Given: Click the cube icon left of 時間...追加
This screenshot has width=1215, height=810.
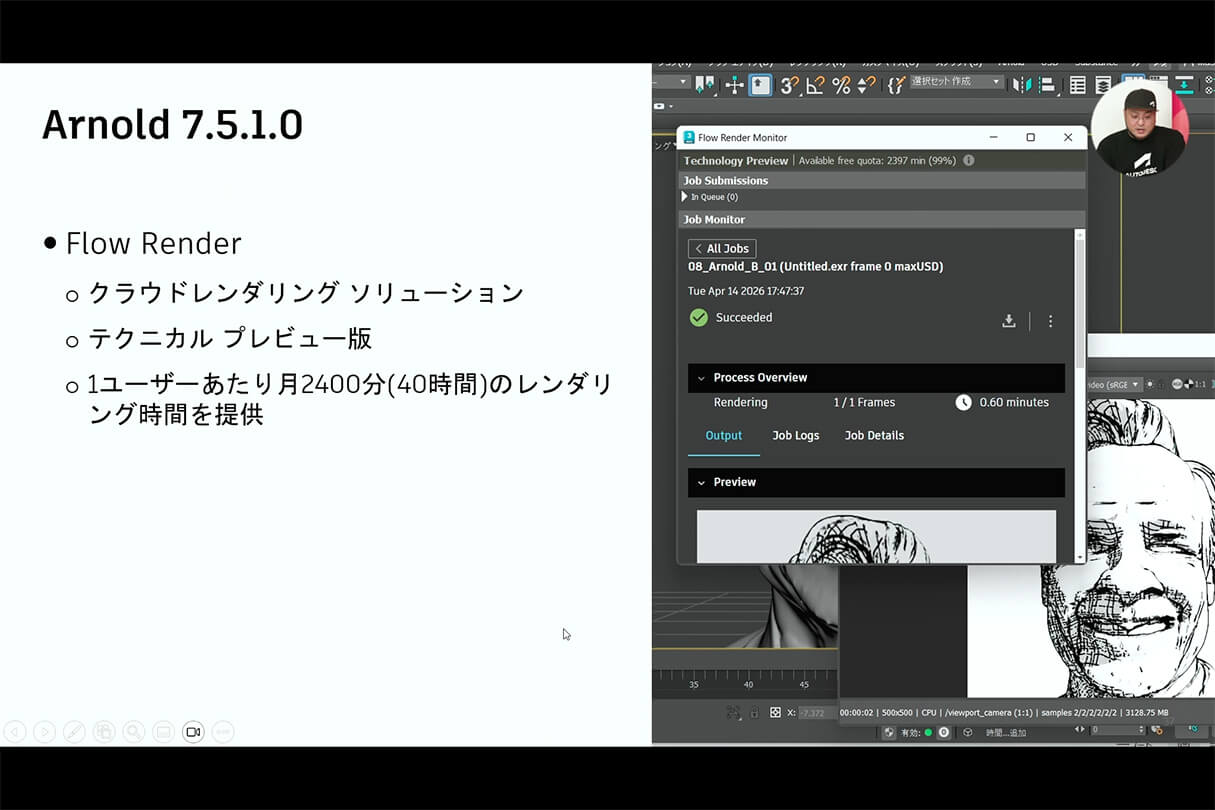Looking at the screenshot, I should (x=967, y=733).
